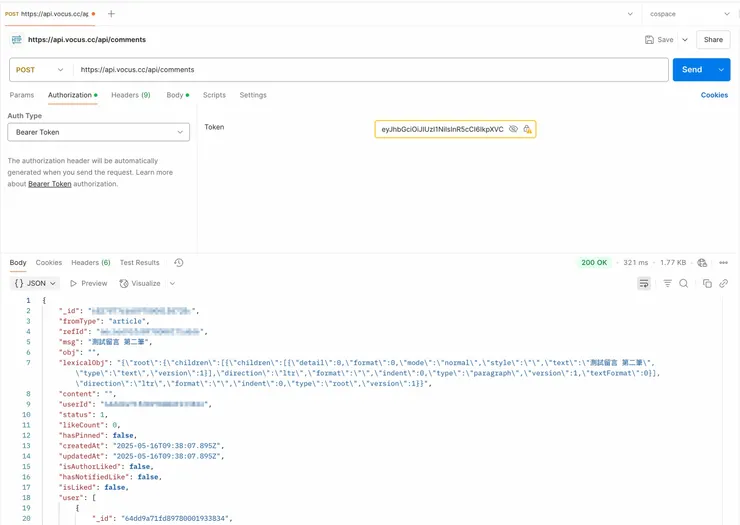
Task: Open the Test Results response tab
Action: tap(139, 263)
